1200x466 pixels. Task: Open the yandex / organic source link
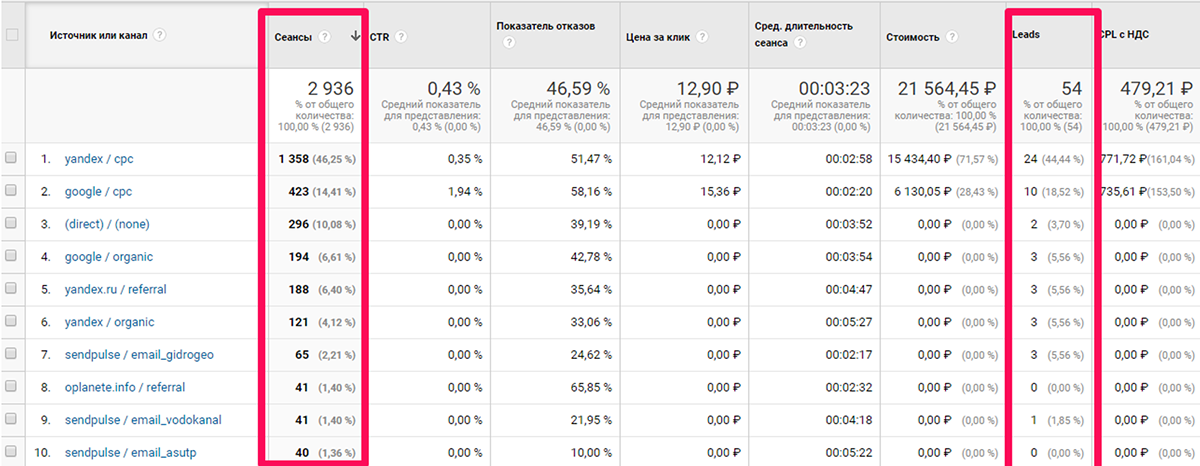110,322
